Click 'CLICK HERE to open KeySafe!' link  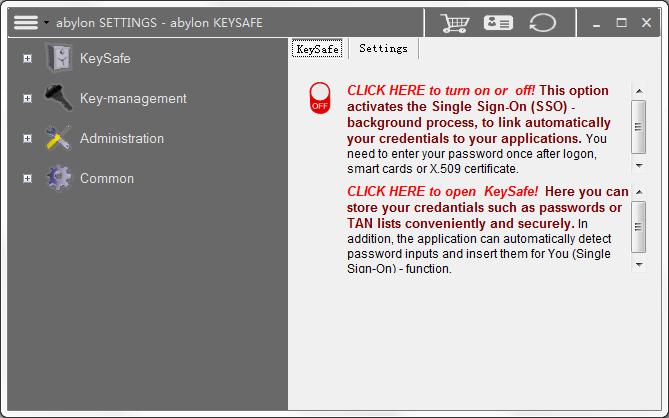(x=442, y=192)
